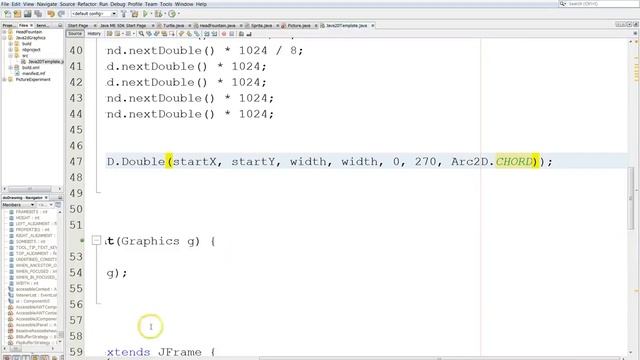Toggle Highlight Search icon in editor toolbar
This screenshot has width=640, height=360.
(x=164, y=34)
